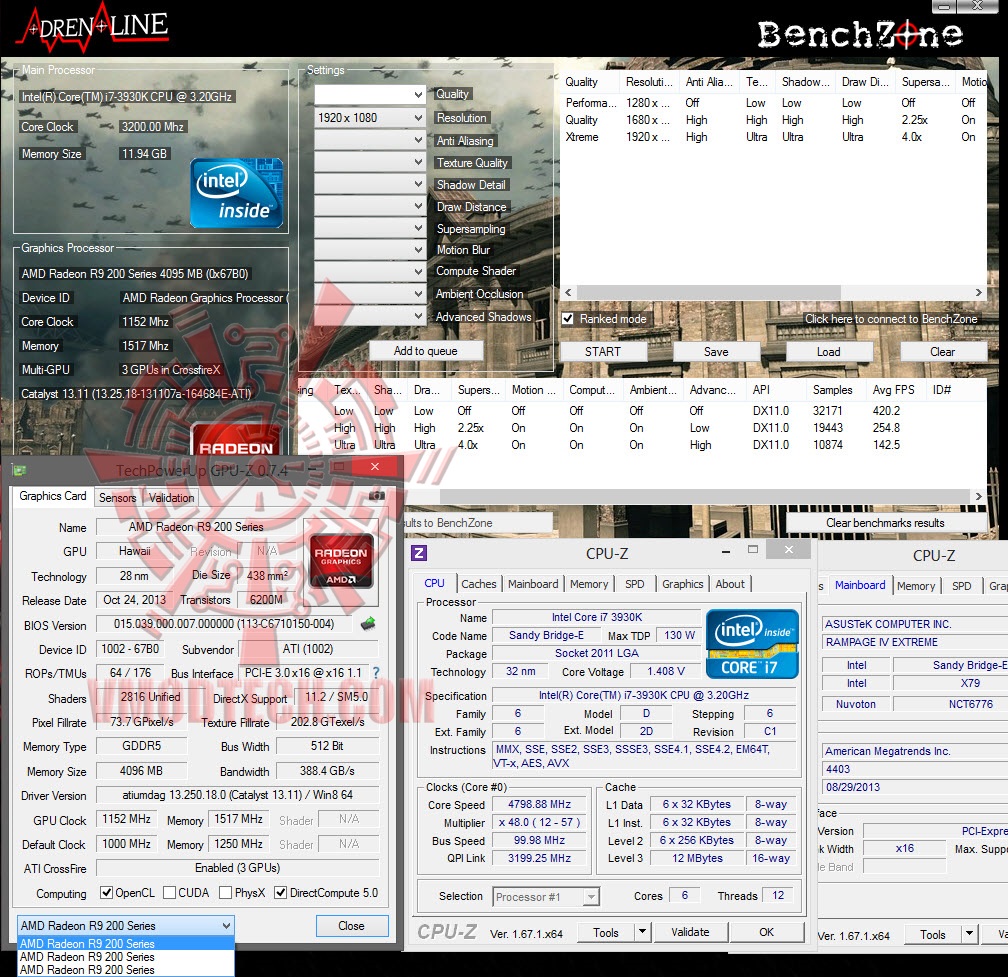
Task: Click the Load button in benchmark tool
Action: 829,352
